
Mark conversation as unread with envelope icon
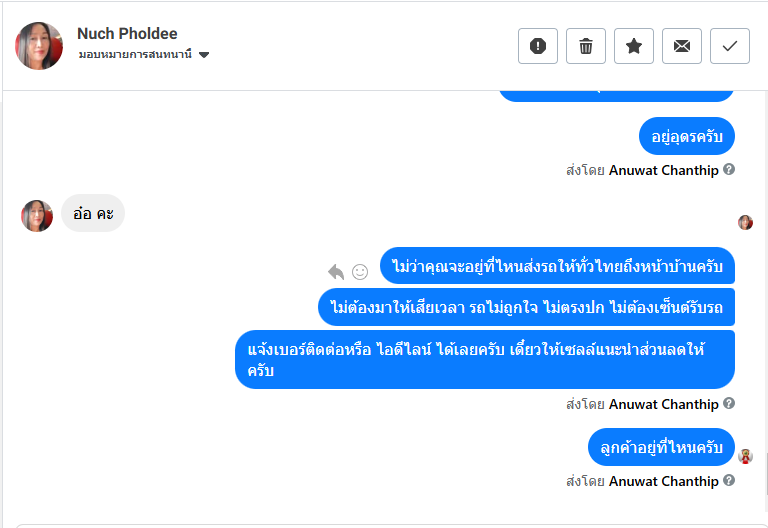[x=682, y=46]
